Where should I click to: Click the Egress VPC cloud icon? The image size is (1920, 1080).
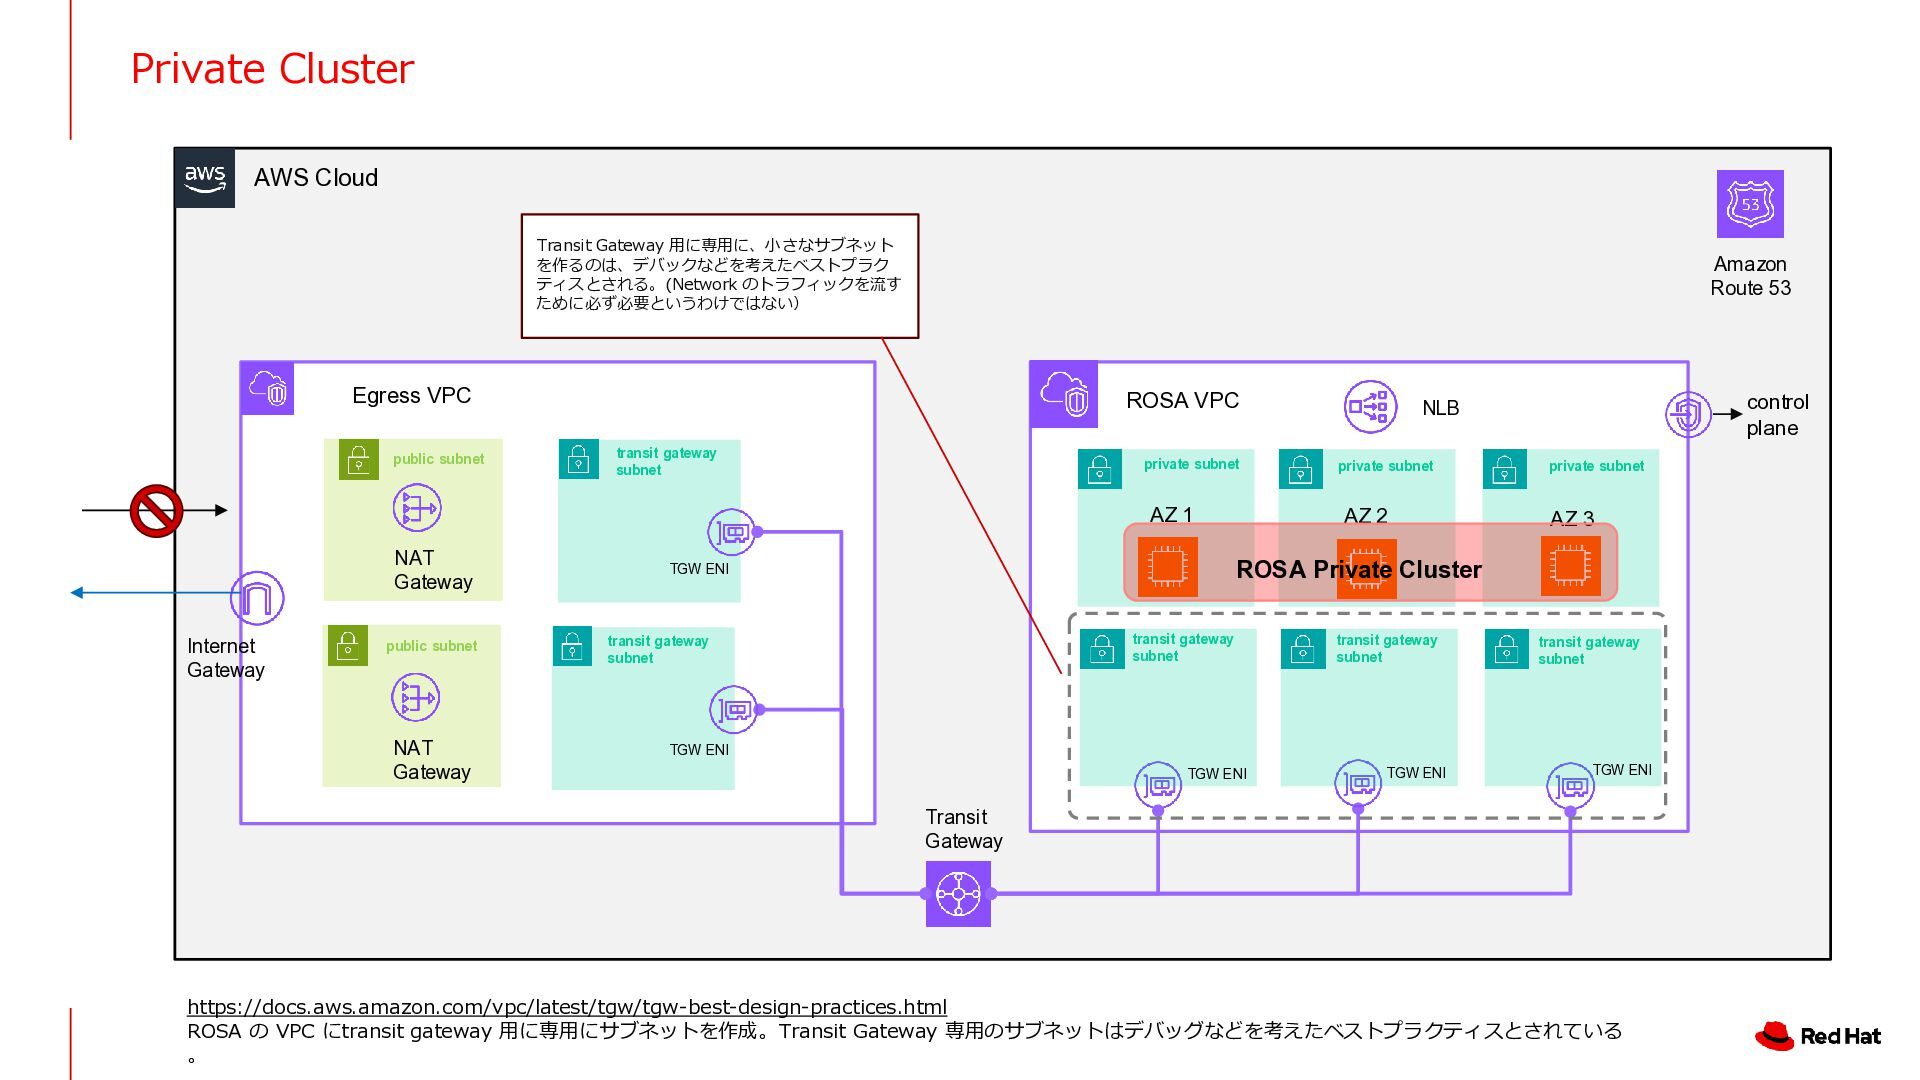click(267, 388)
